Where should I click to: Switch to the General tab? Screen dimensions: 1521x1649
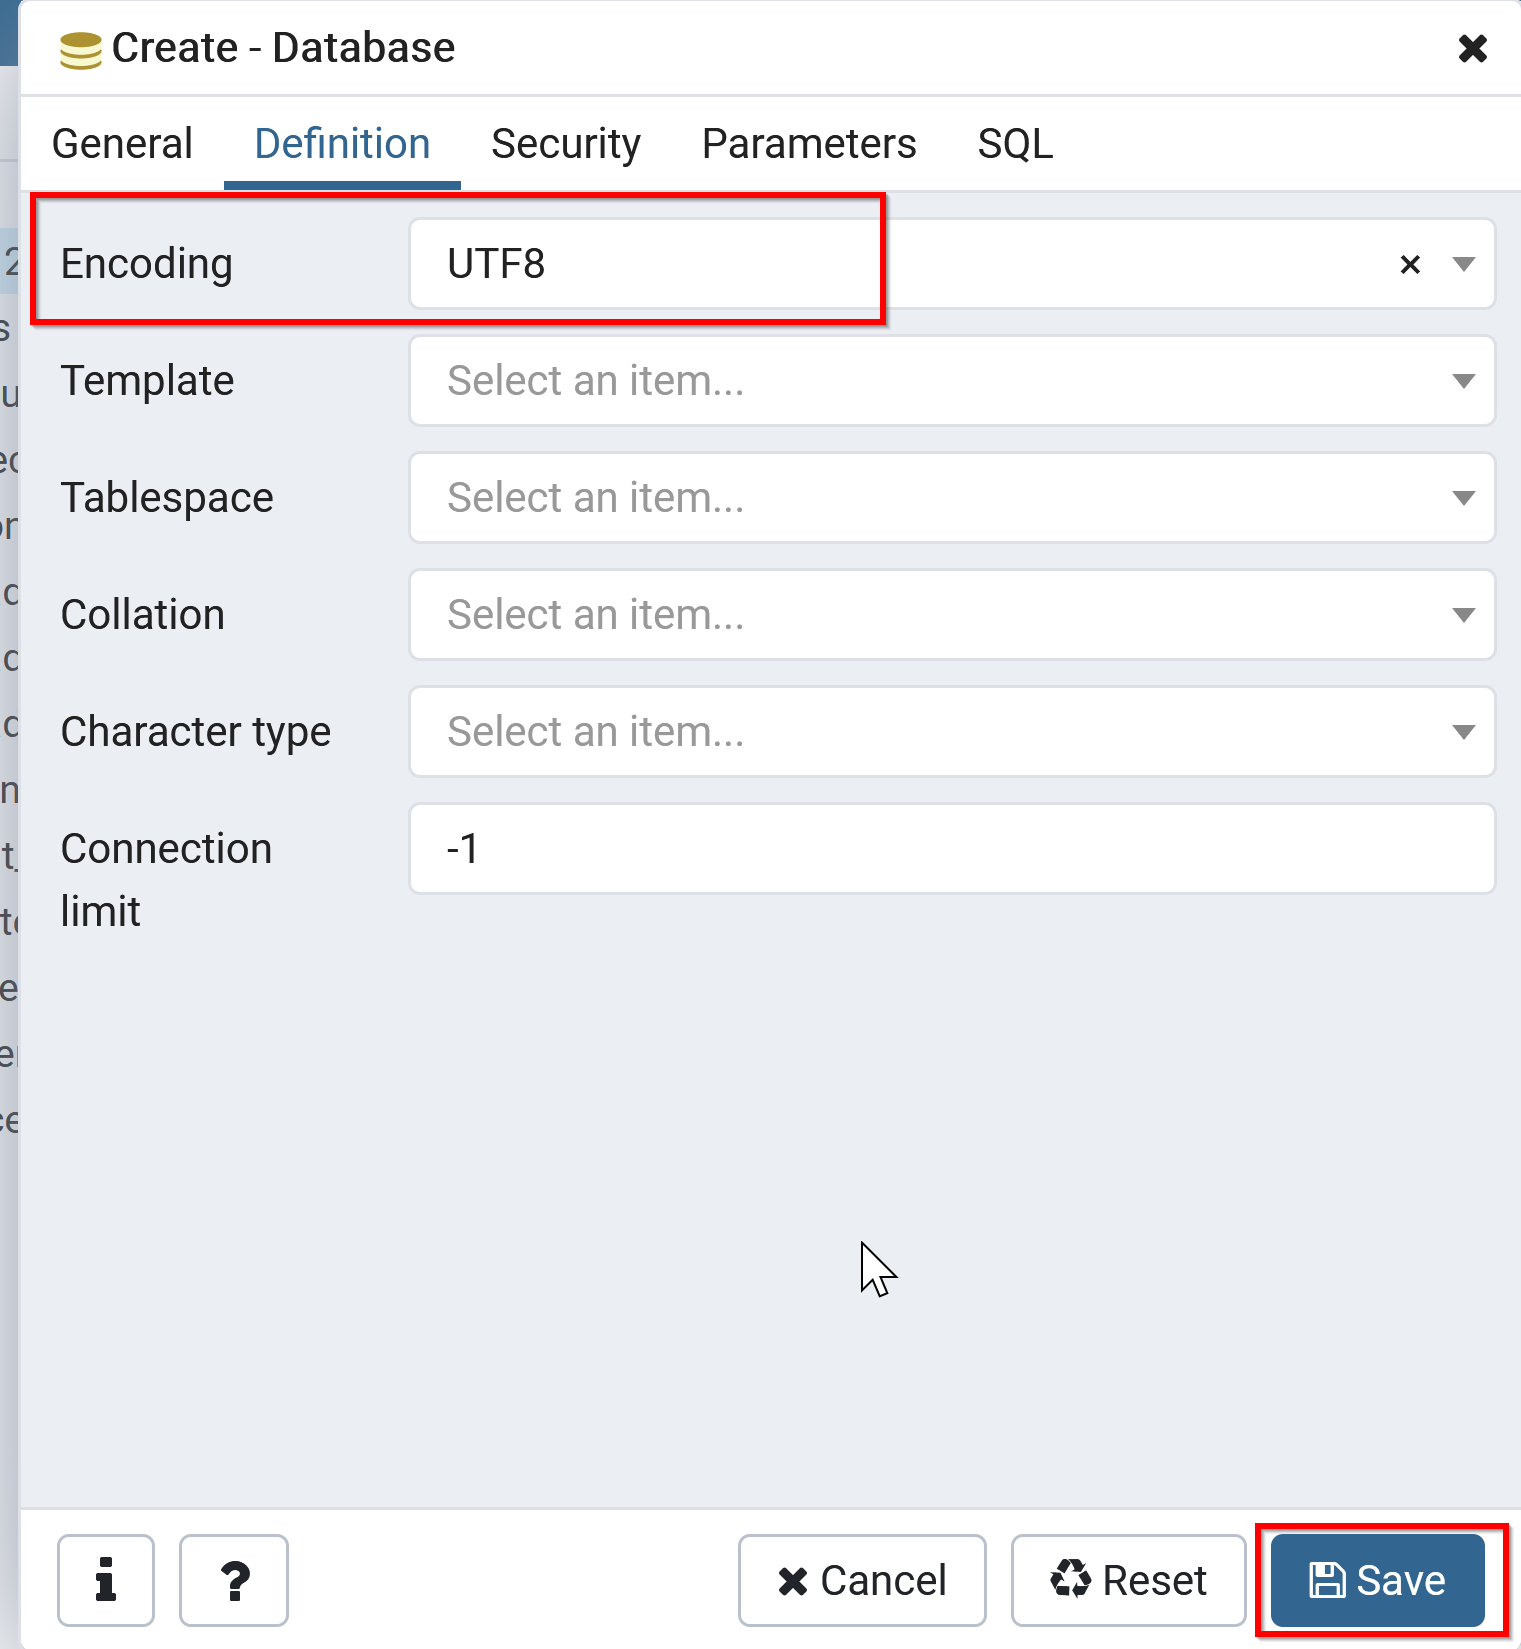122,144
